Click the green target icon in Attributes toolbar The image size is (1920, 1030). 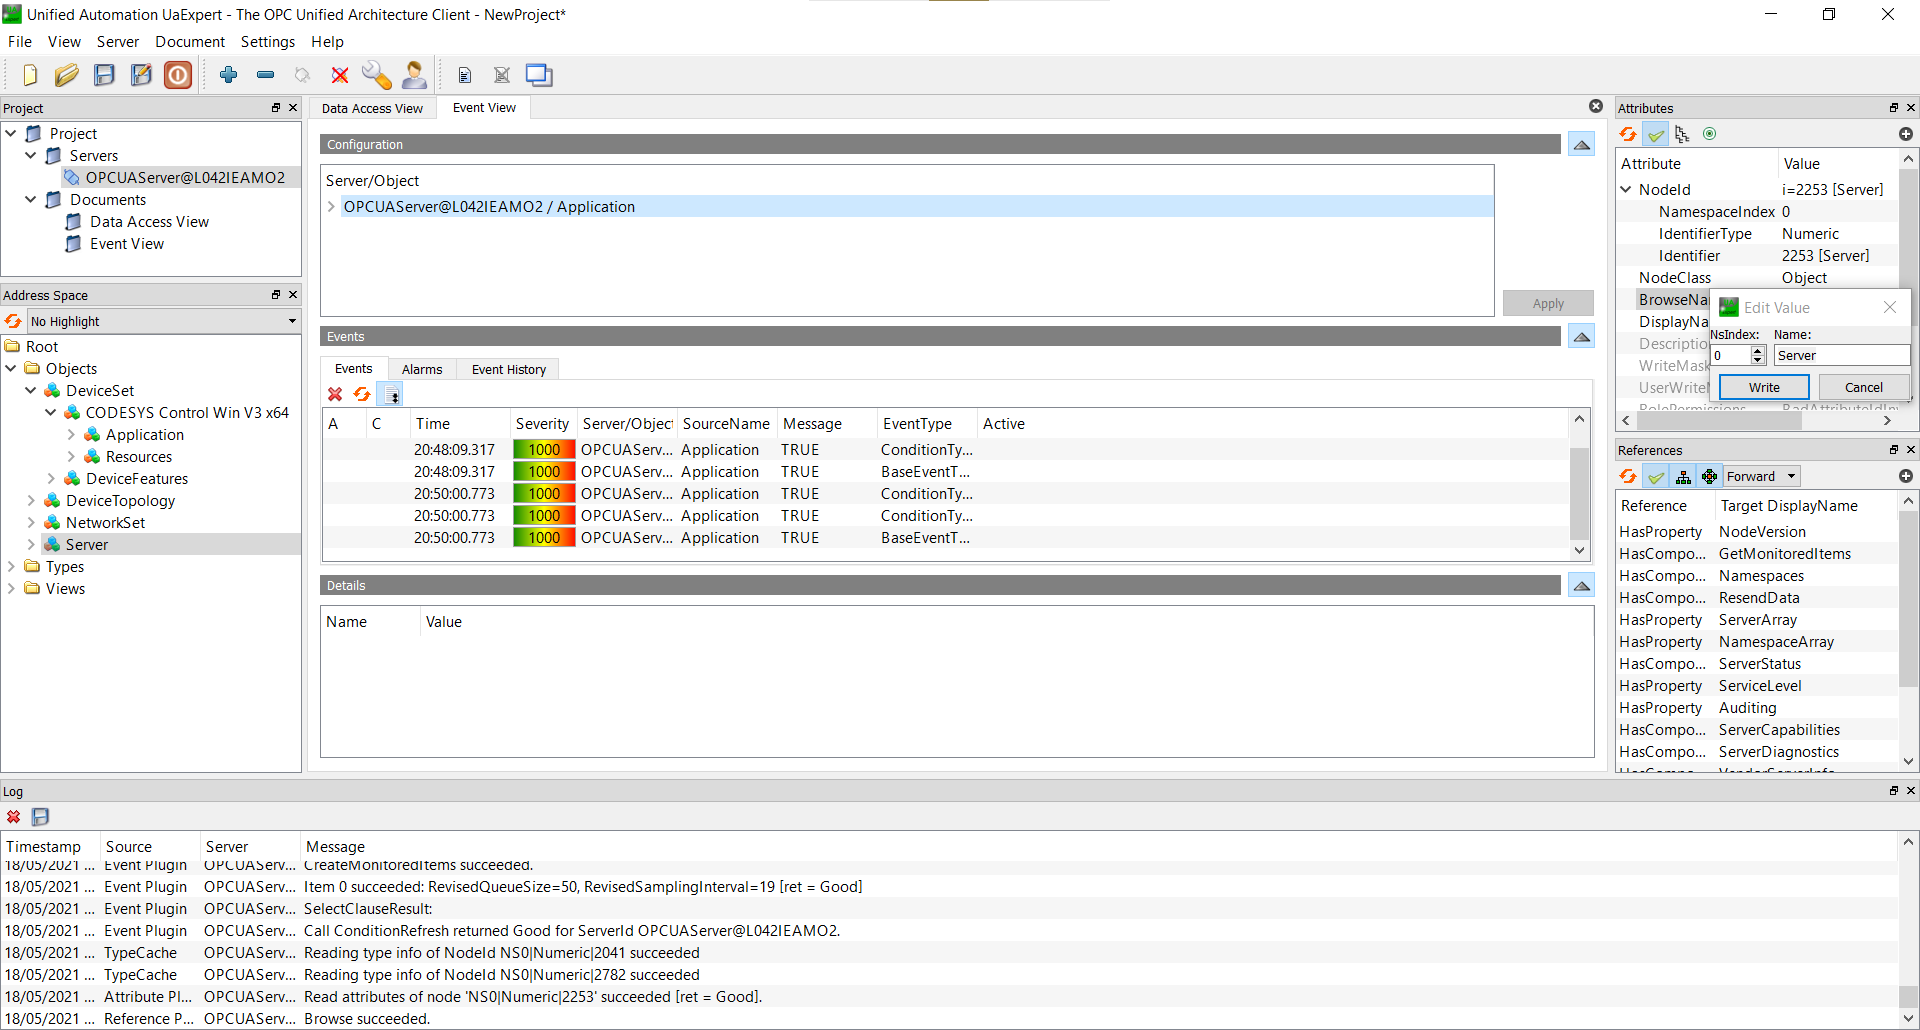[1709, 134]
